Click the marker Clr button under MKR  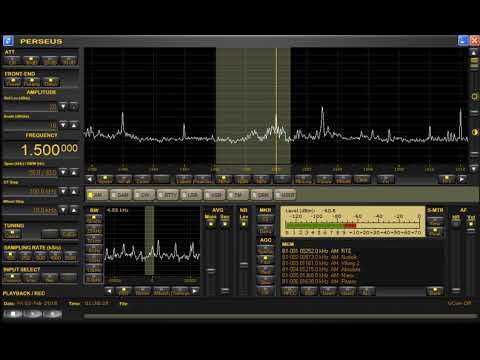click(x=265, y=219)
